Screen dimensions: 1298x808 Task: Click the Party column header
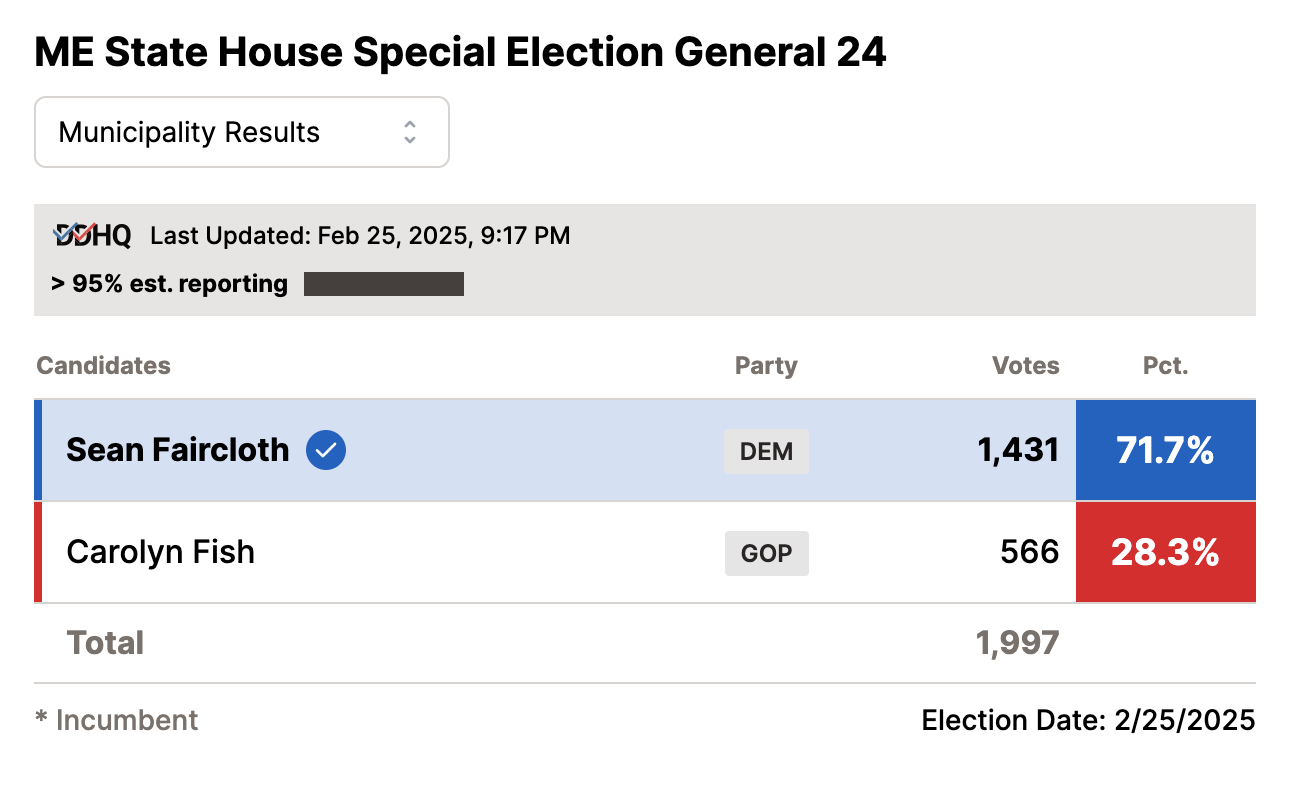[x=766, y=365]
